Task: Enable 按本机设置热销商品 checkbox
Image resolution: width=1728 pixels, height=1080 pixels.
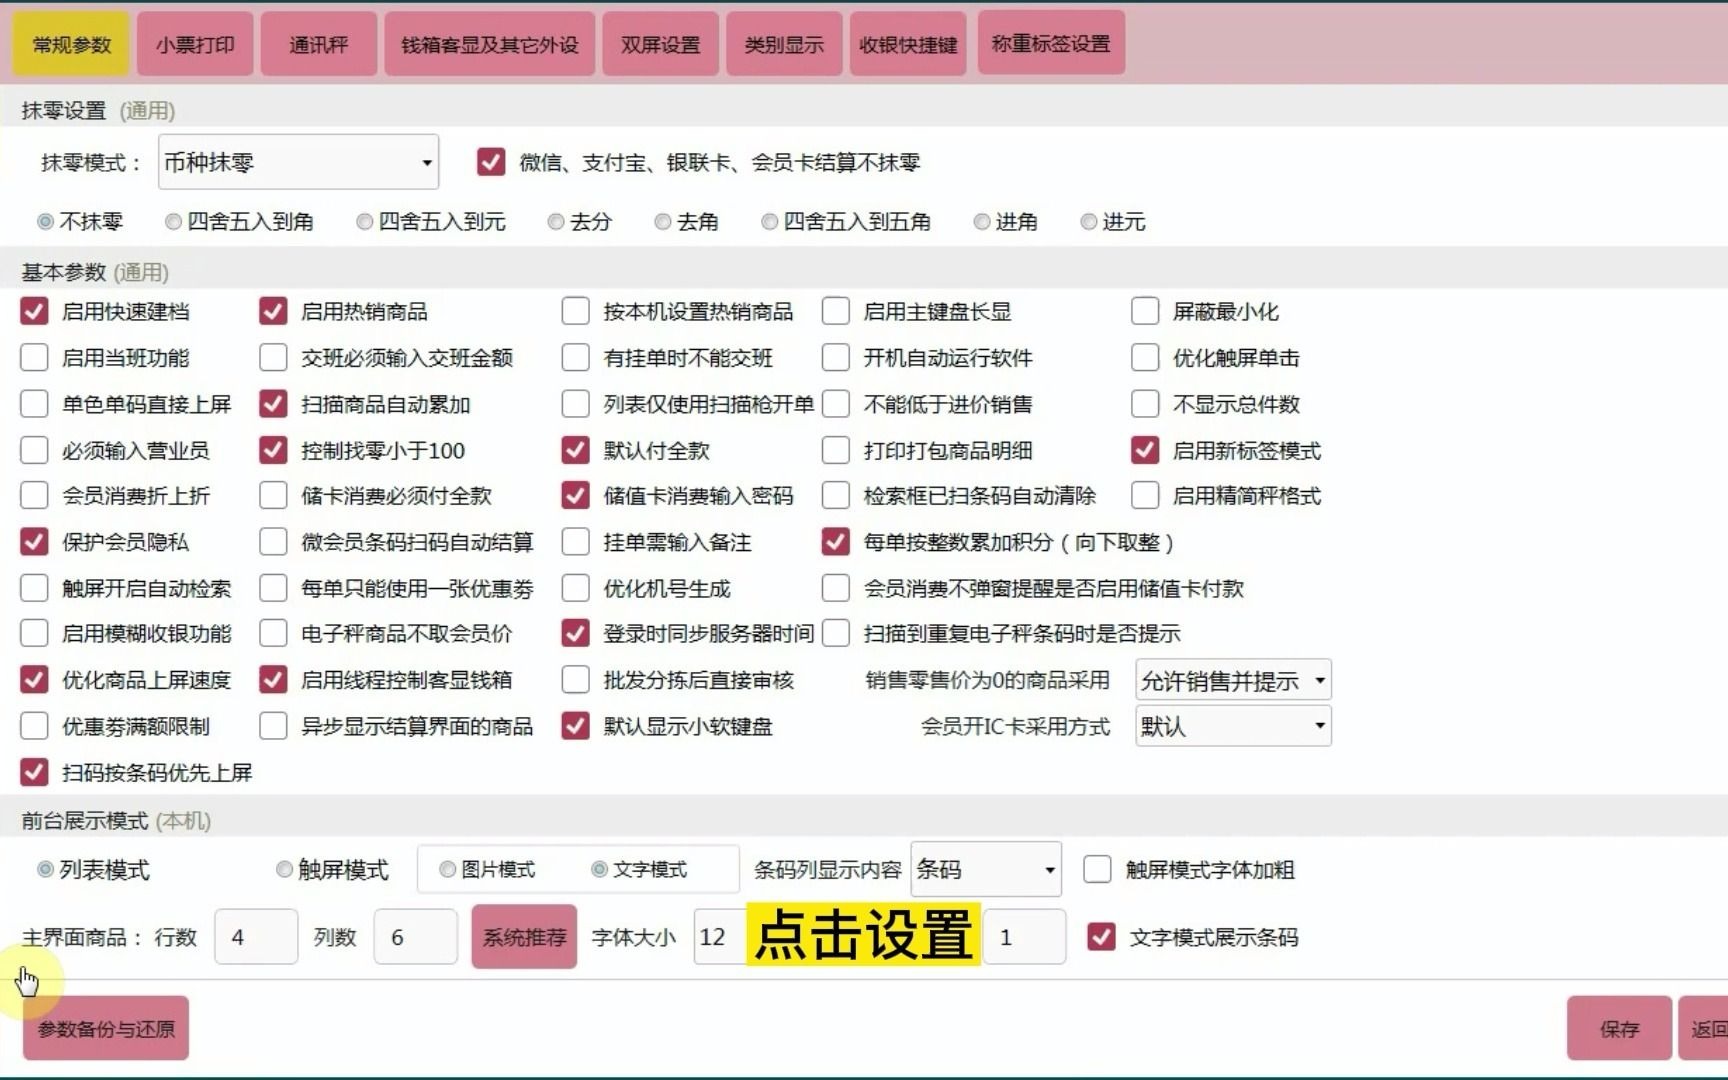Action: [x=575, y=311]
